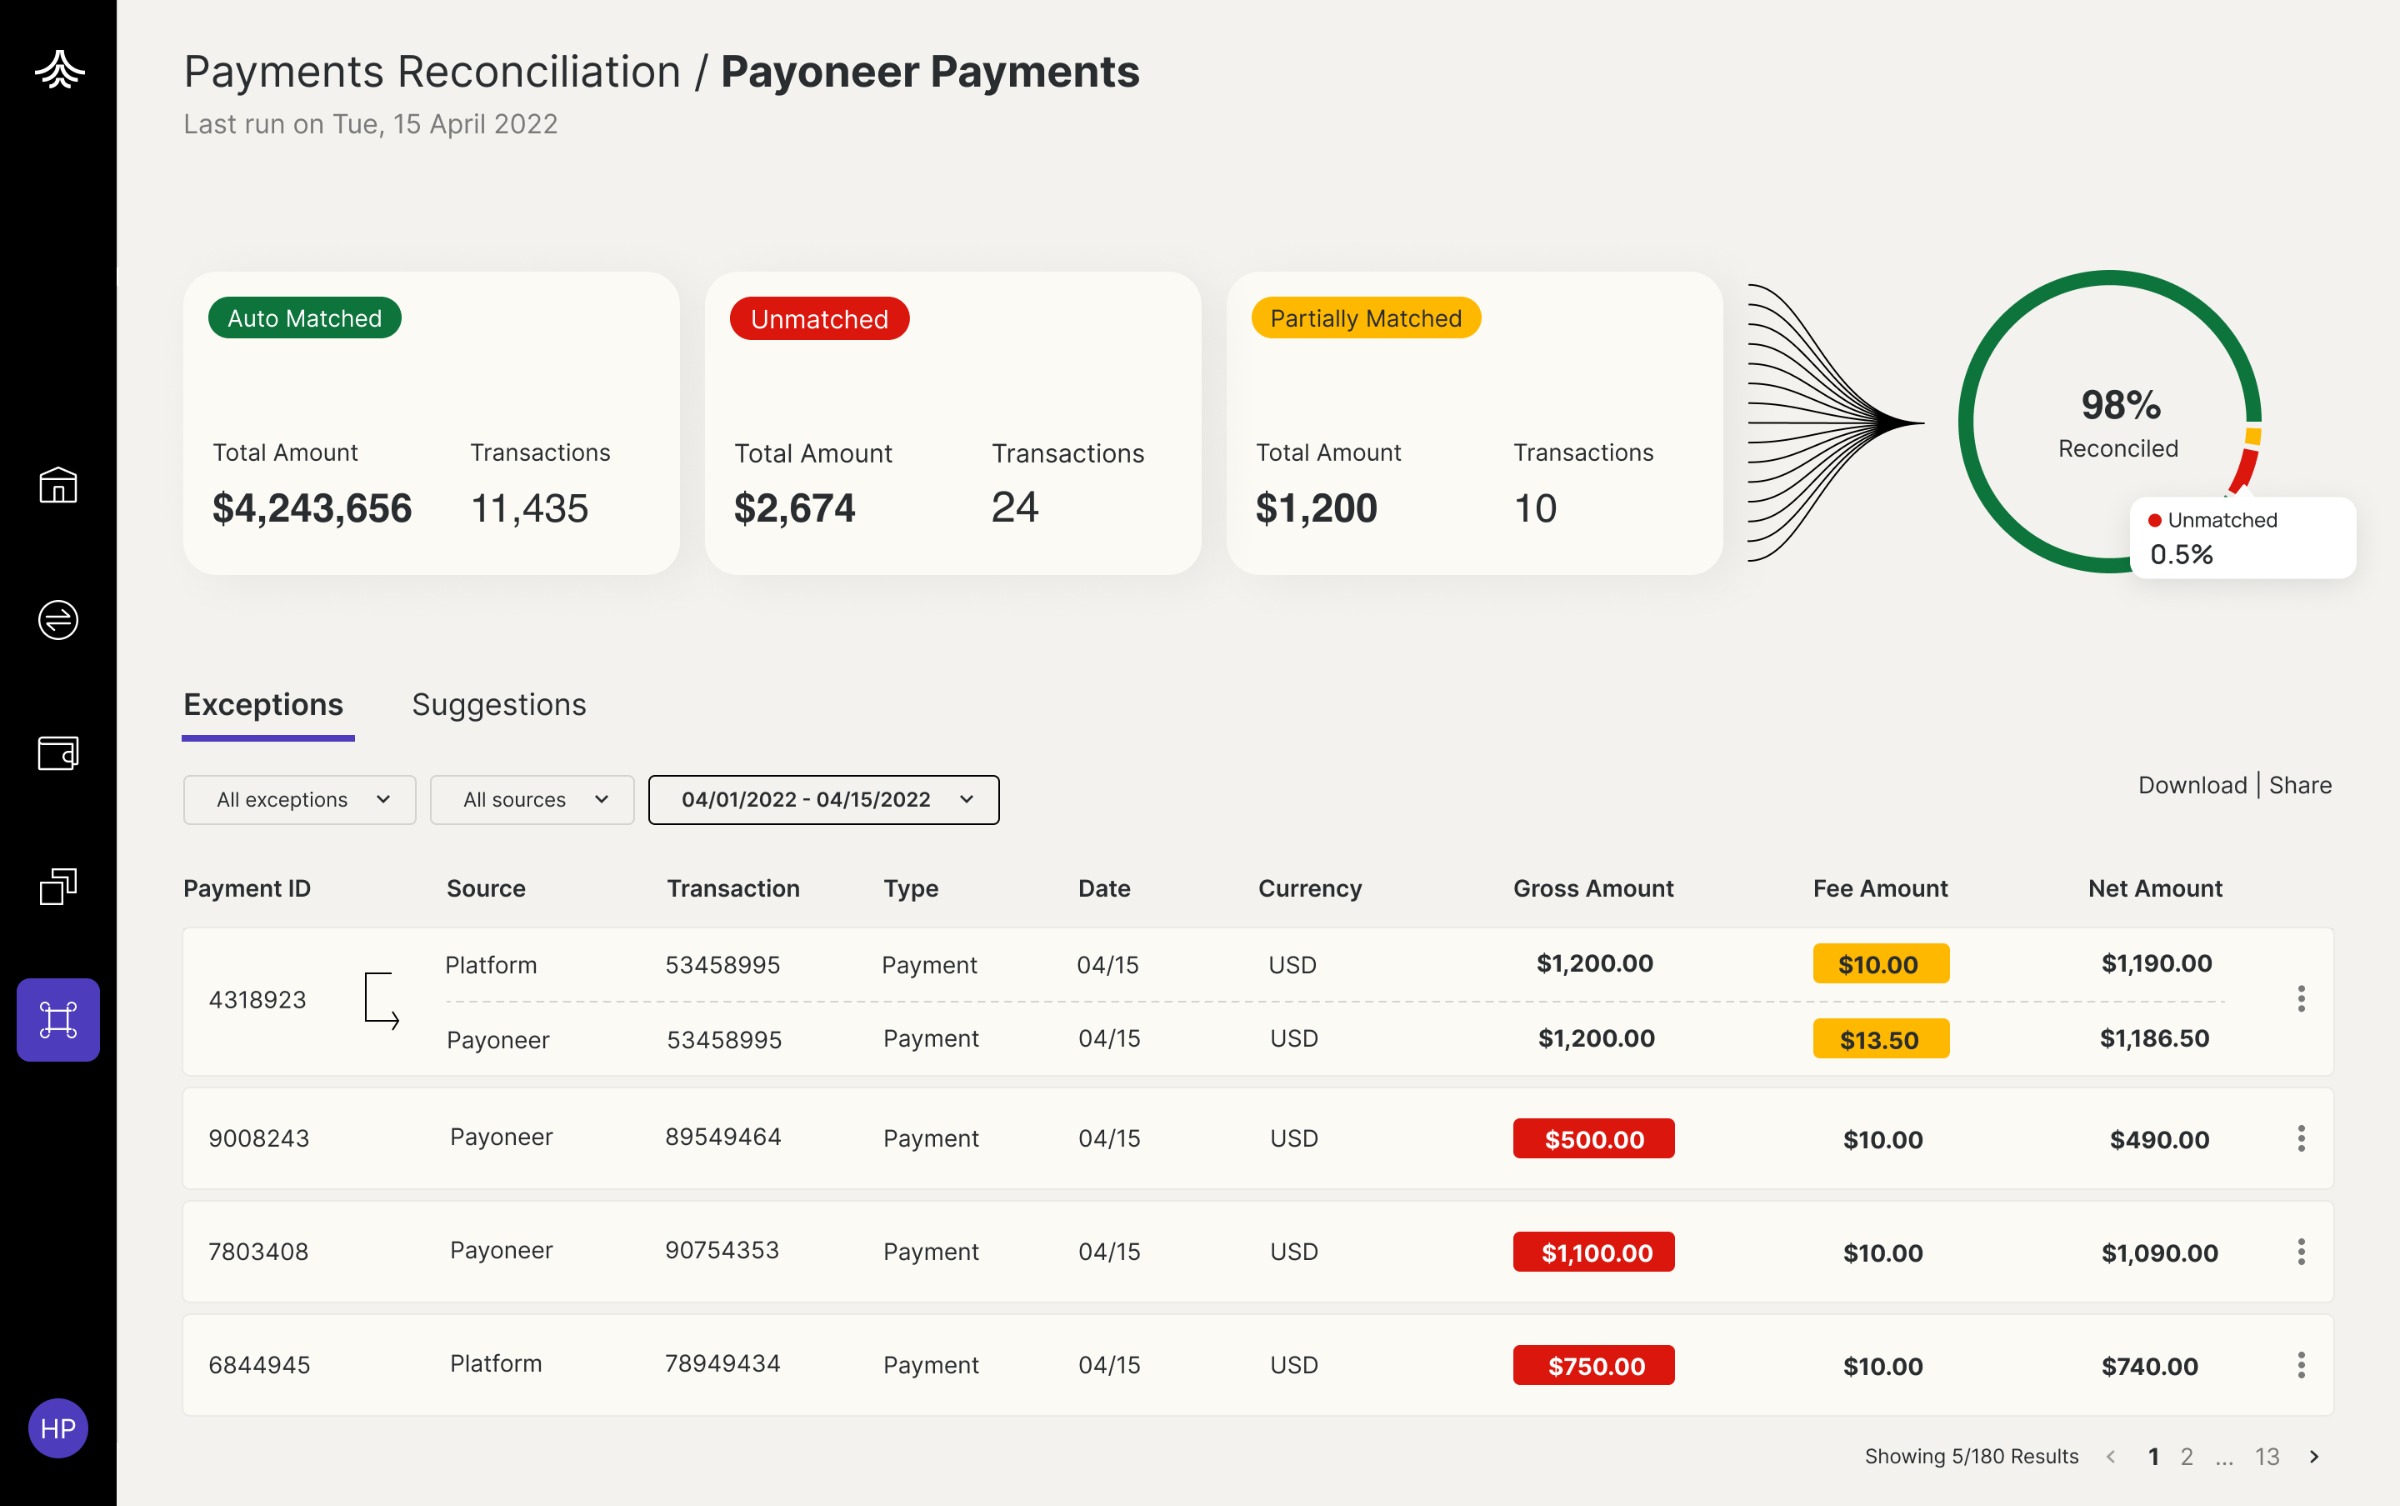Click the Download link
This screenshot has height=1506, width=2400.
point(2192,785)
